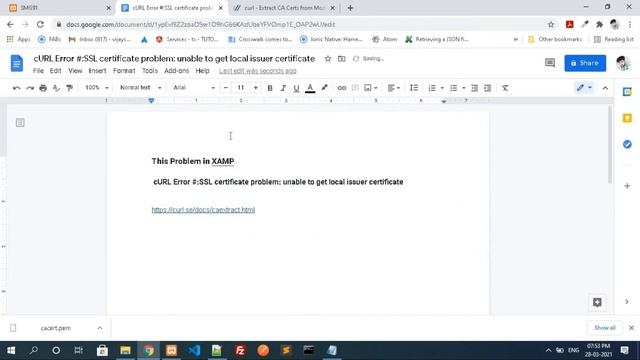Screen dimensions: 640x360
Task: Star the document
Action: tap(328, 59)
